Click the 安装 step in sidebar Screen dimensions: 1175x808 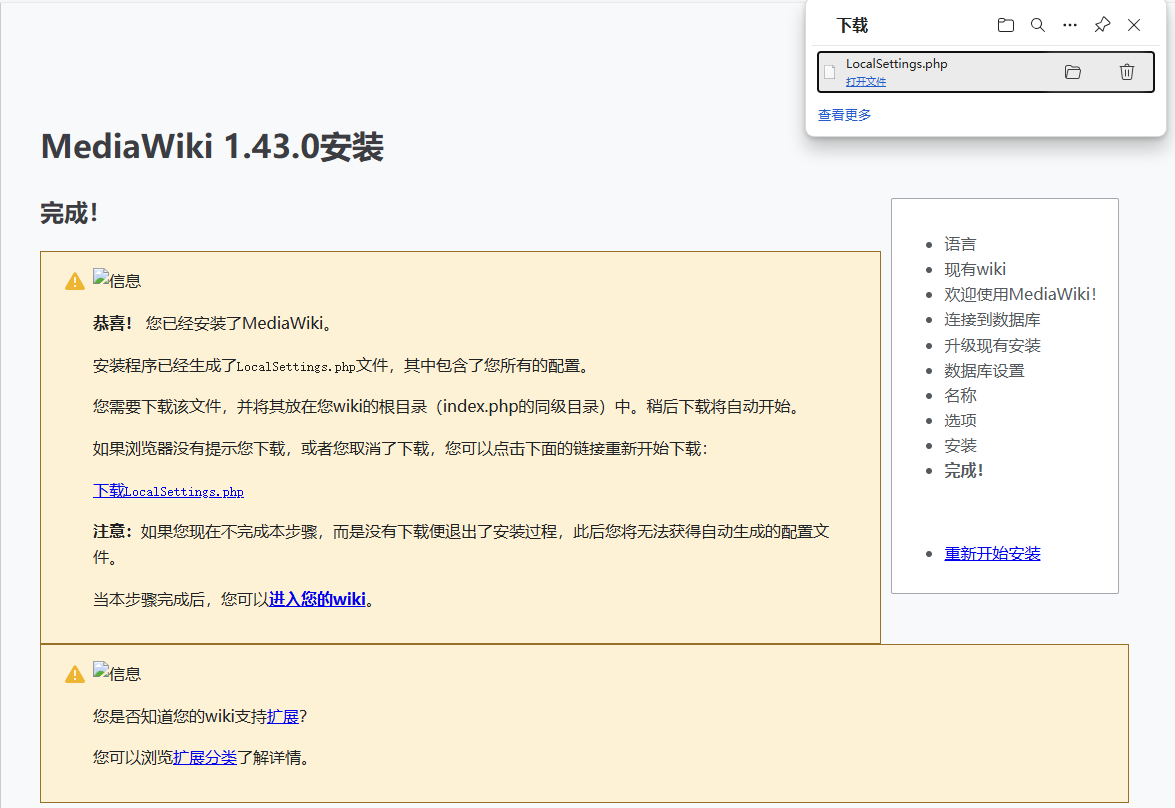point(960,446)
